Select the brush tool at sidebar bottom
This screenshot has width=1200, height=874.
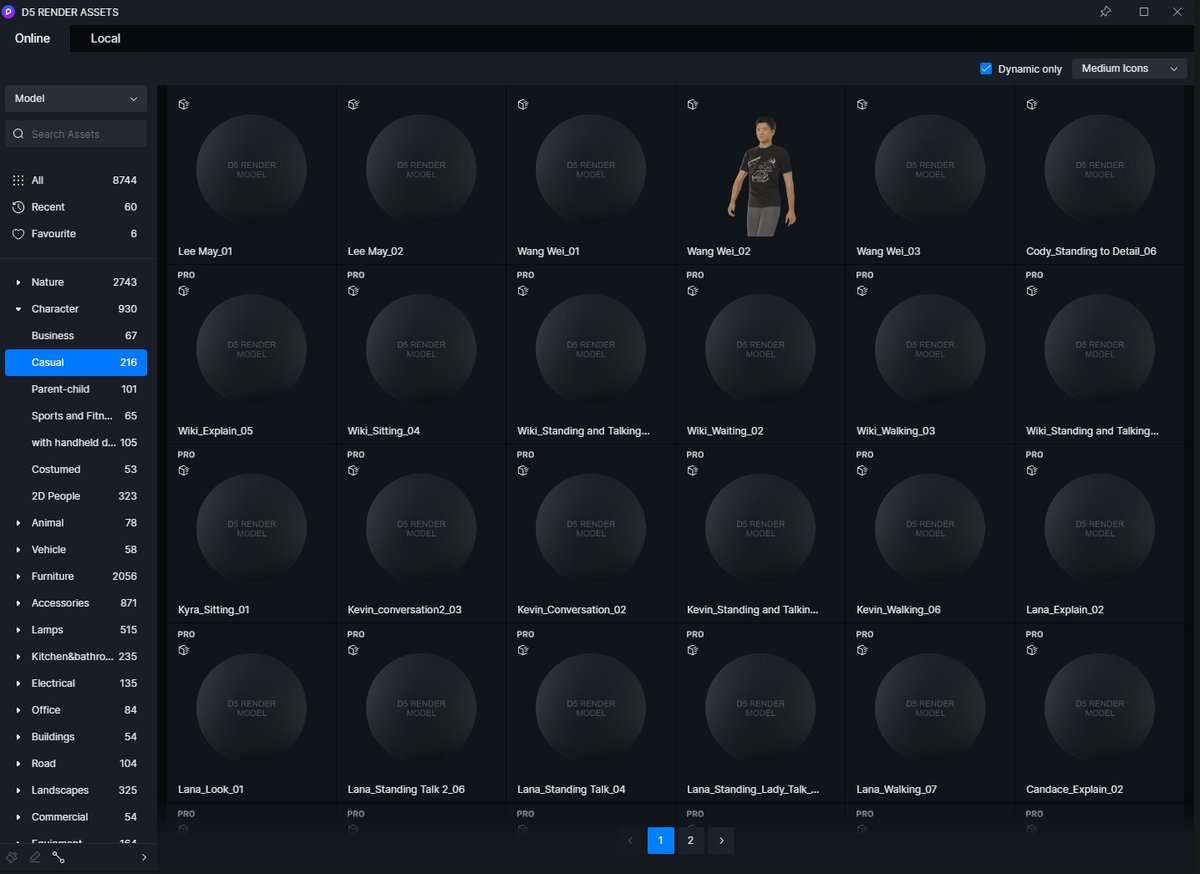coord(12,857)
